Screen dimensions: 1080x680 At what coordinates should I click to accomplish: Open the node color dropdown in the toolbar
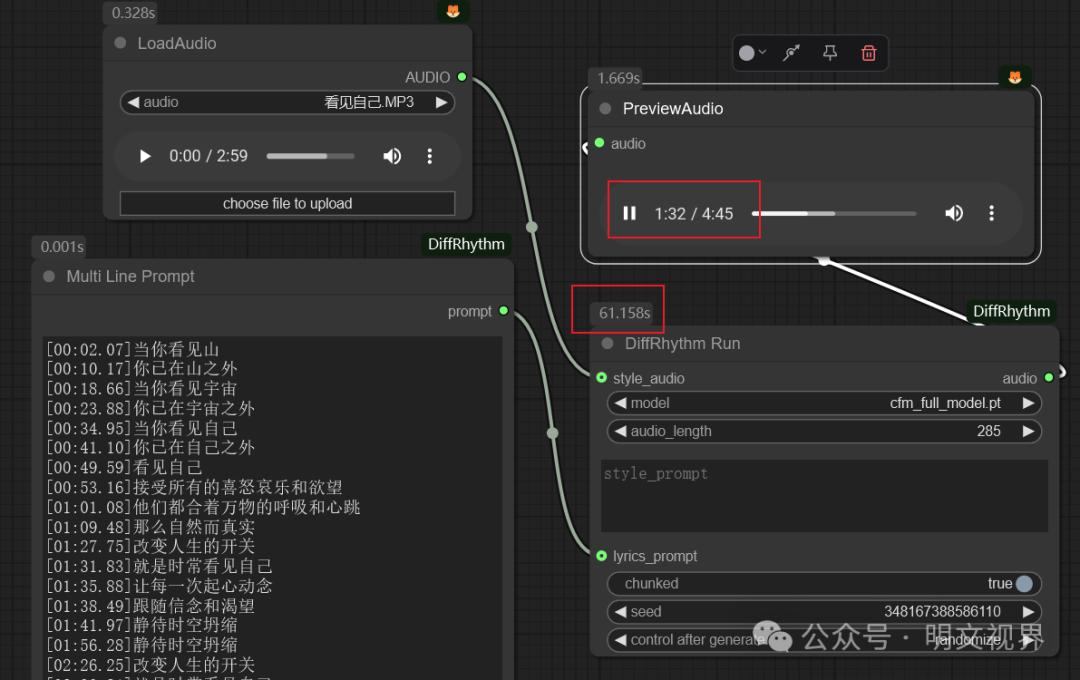click(752, 53)
